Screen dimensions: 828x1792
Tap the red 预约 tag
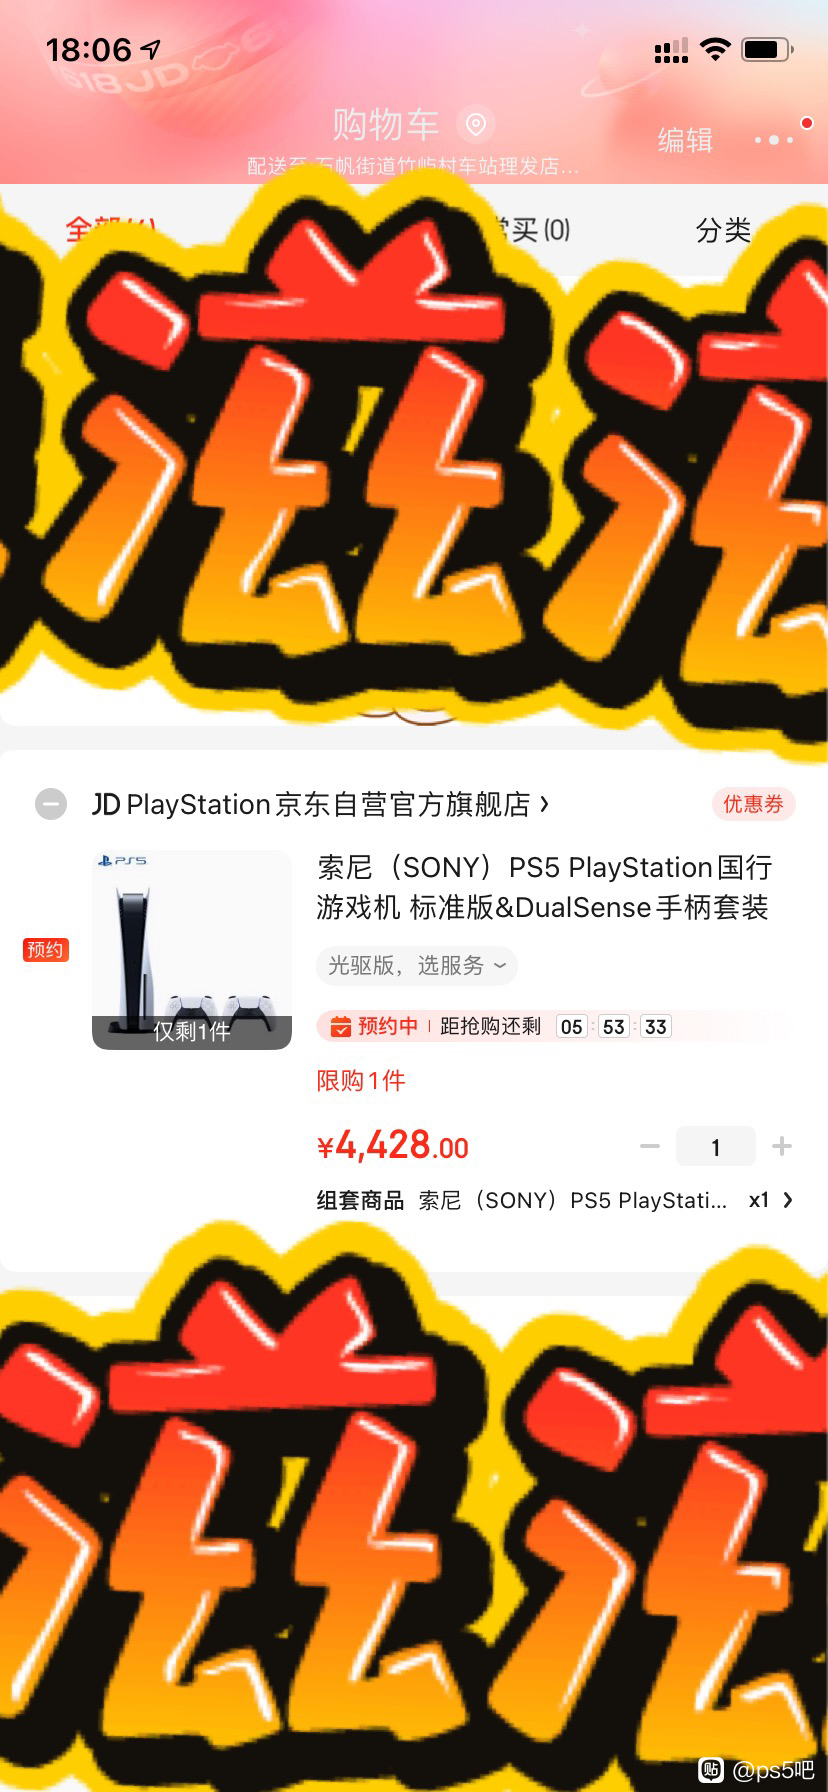click(45, 950)
